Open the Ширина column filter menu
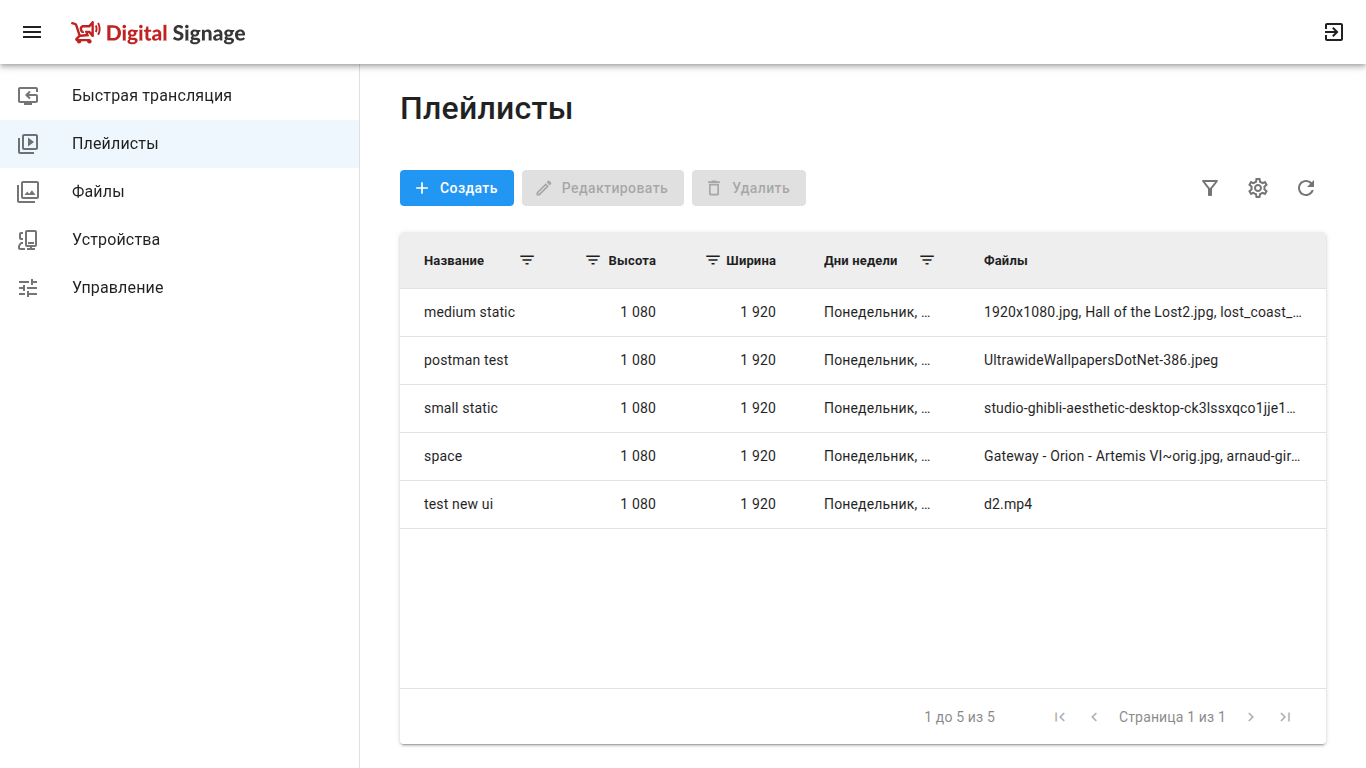Image resolution: width=1366 pixels, height=768 pixels. (713, 260)
